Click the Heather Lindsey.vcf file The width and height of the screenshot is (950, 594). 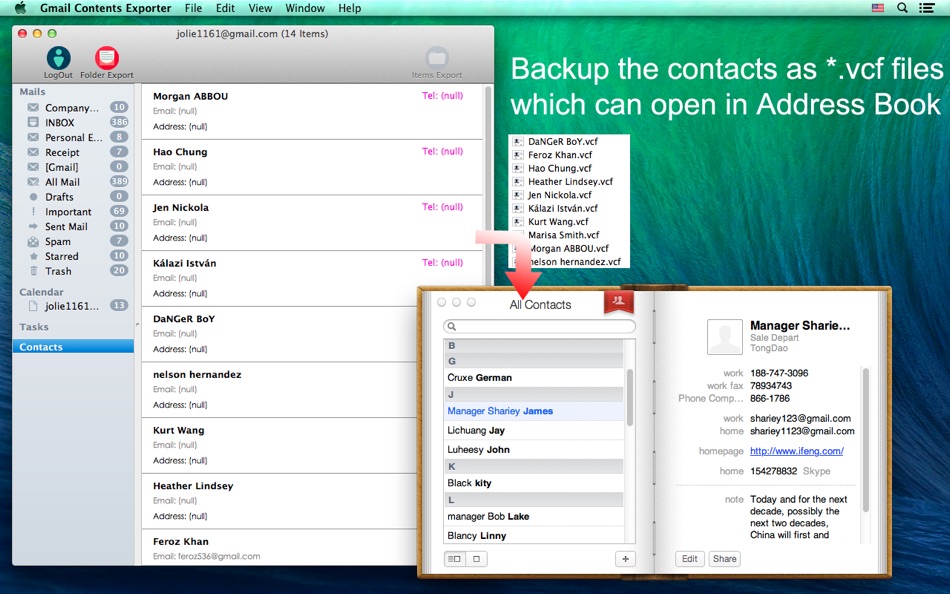click(570, 181)
